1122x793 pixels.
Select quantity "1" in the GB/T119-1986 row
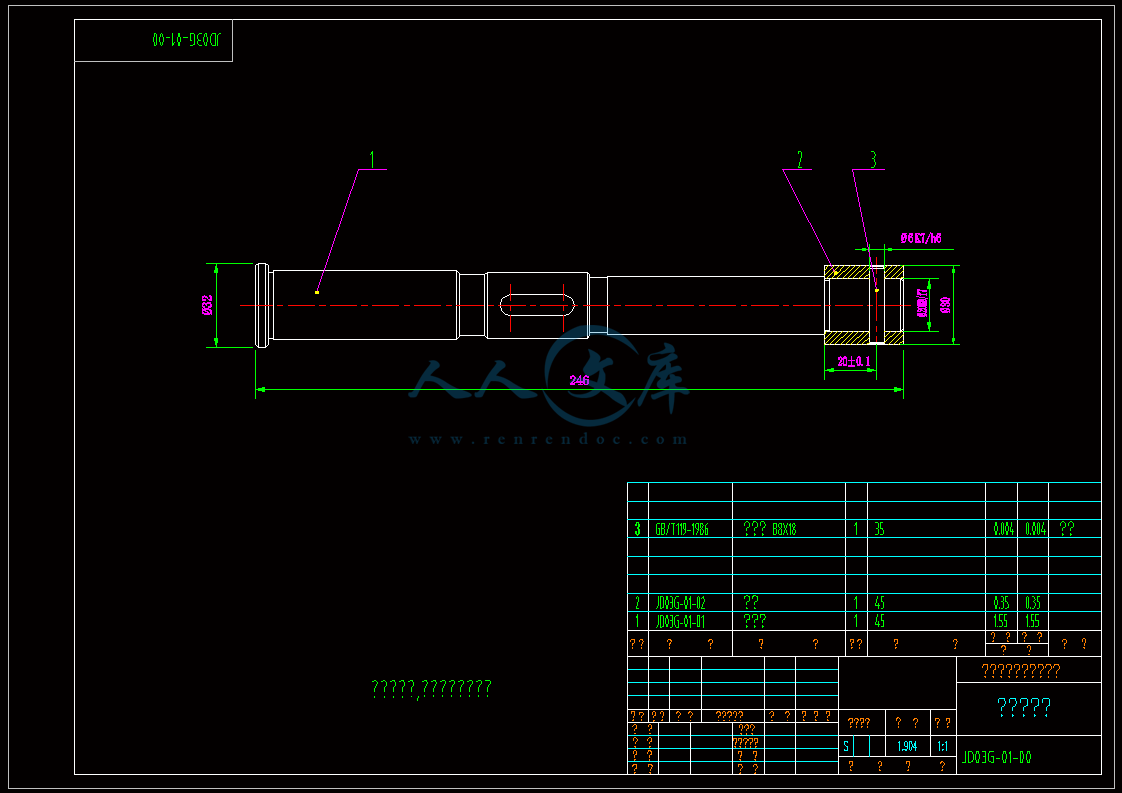click(856, 529)
